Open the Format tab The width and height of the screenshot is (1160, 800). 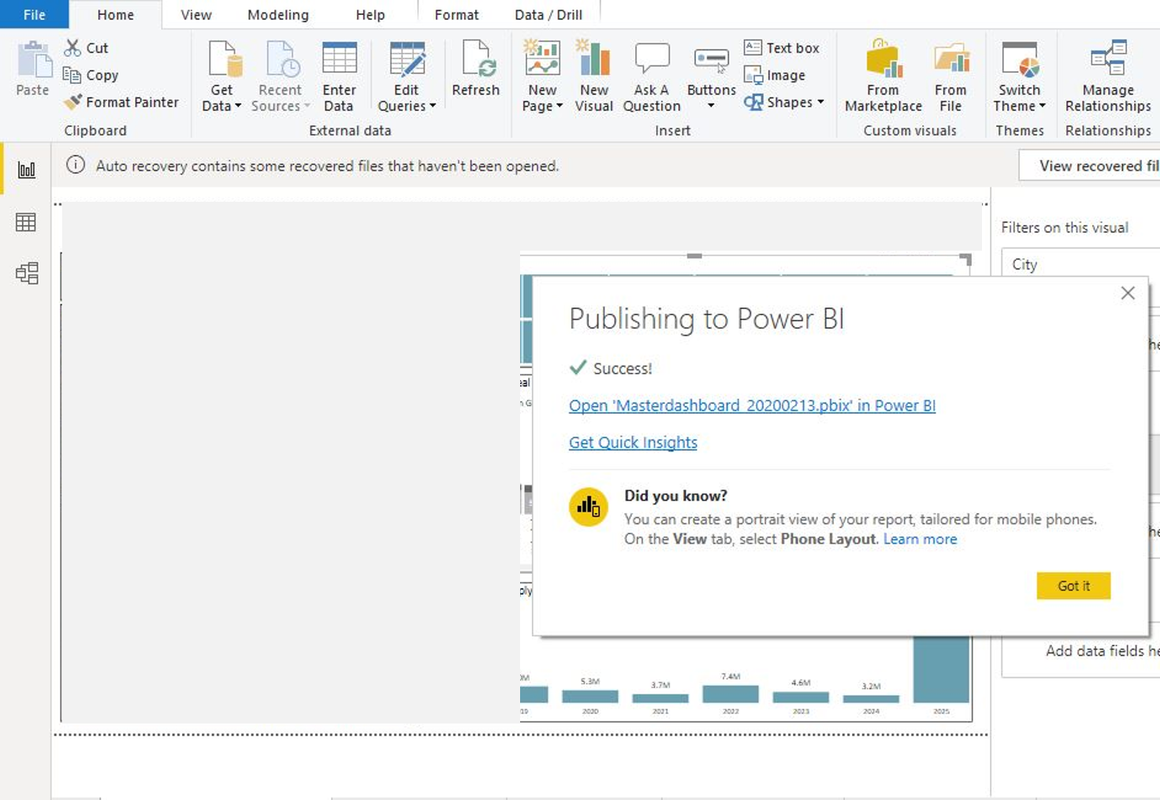tap(456, 15)
